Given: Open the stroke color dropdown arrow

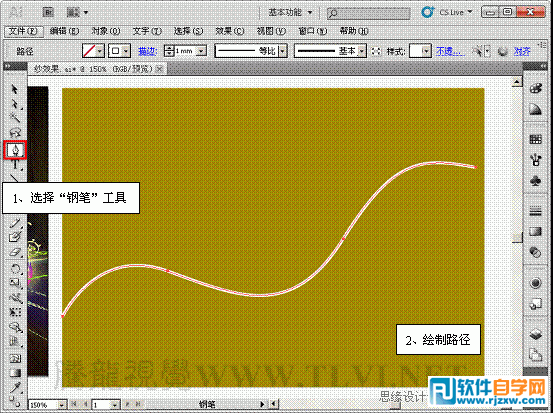Looking at the screenshot, I should pyautogui.click(x=126, y=51).
